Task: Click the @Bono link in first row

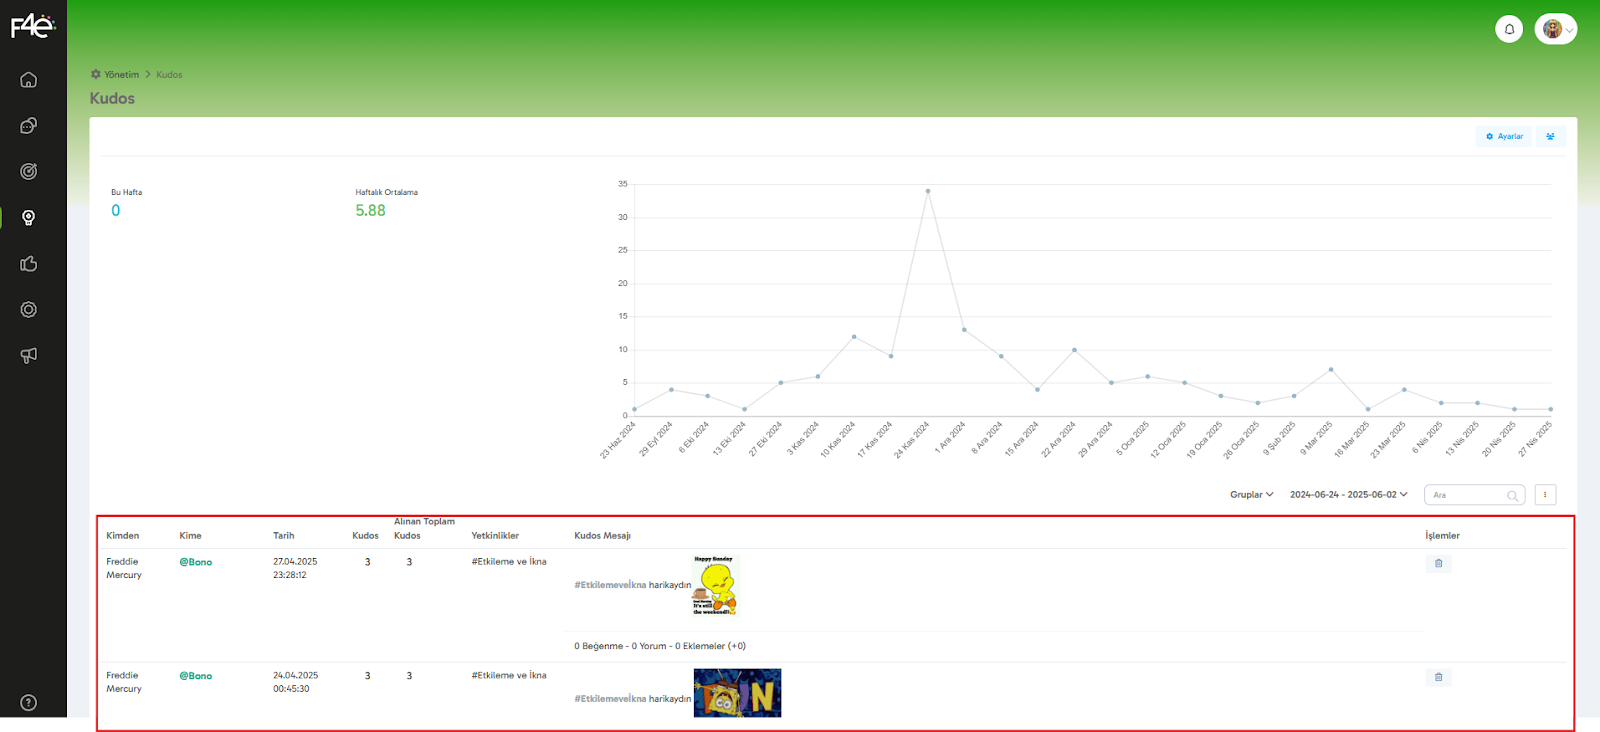Action: [196, 563]
